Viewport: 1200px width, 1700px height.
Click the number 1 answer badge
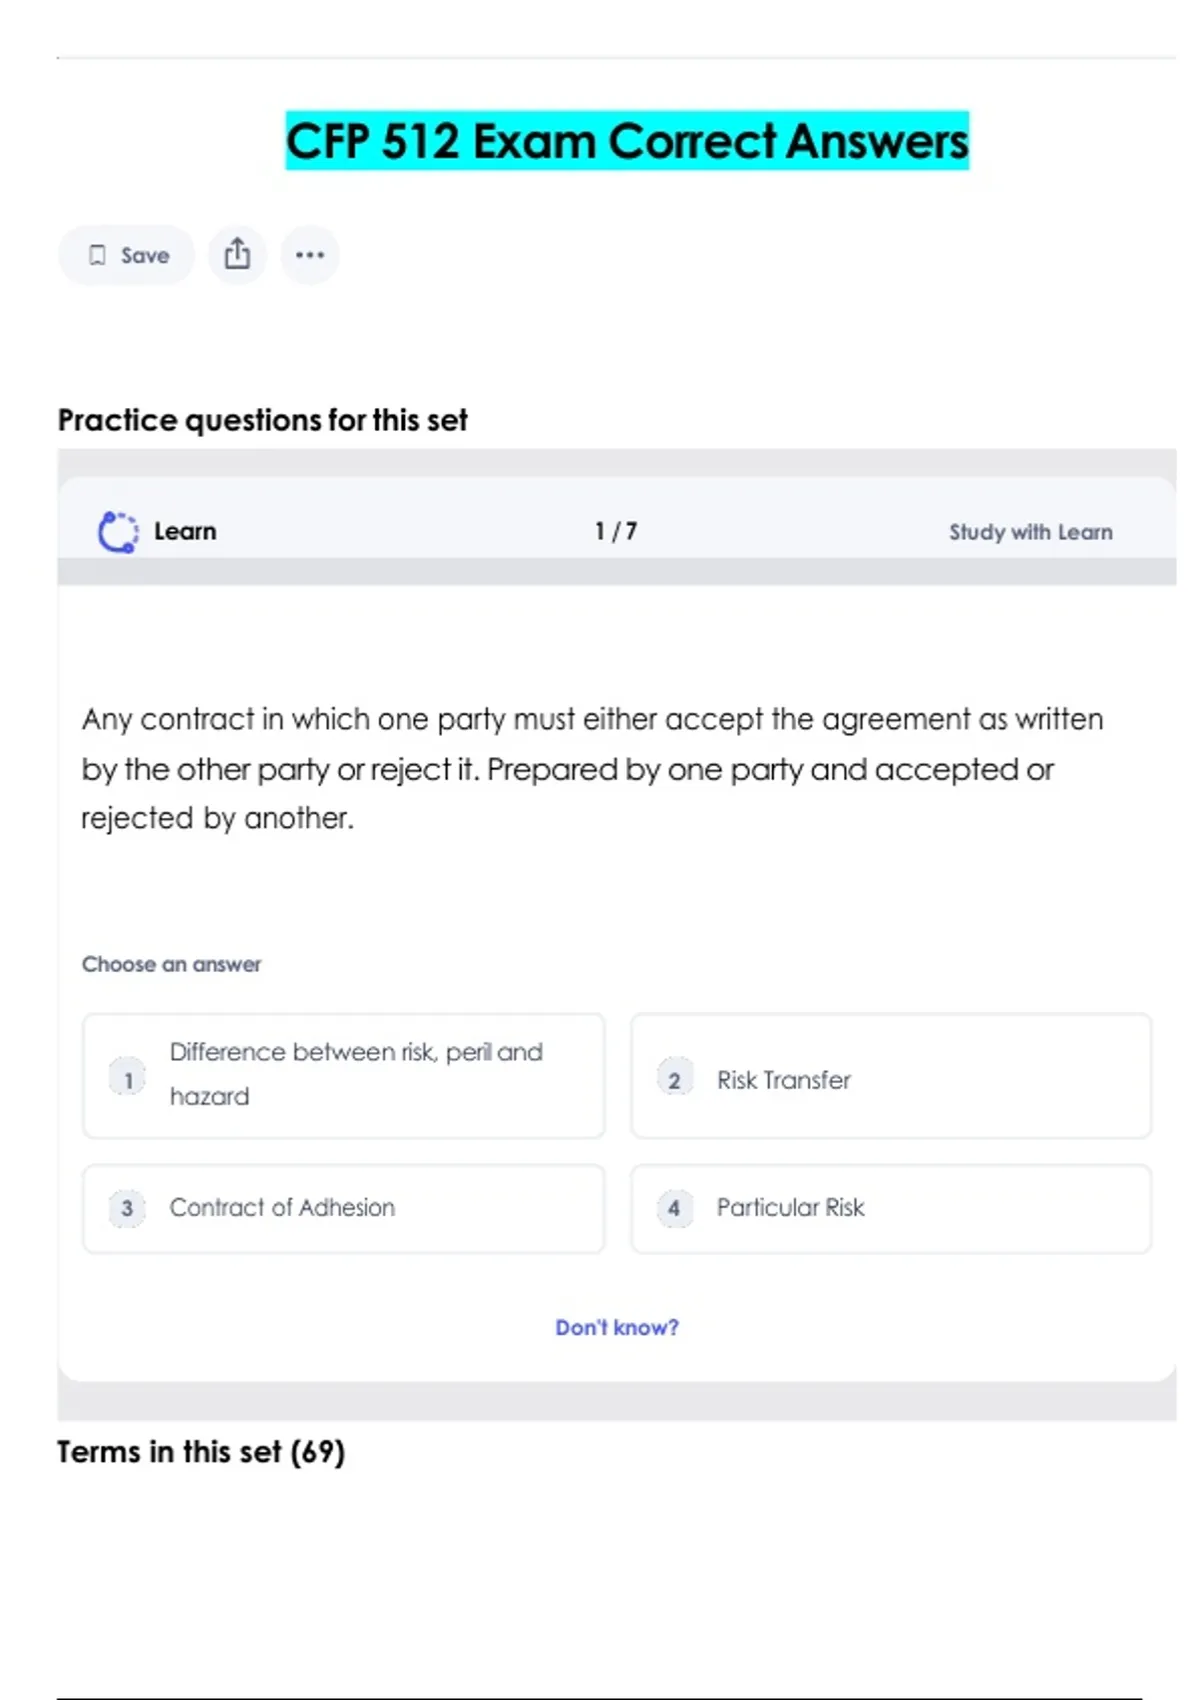[127, 1079]
